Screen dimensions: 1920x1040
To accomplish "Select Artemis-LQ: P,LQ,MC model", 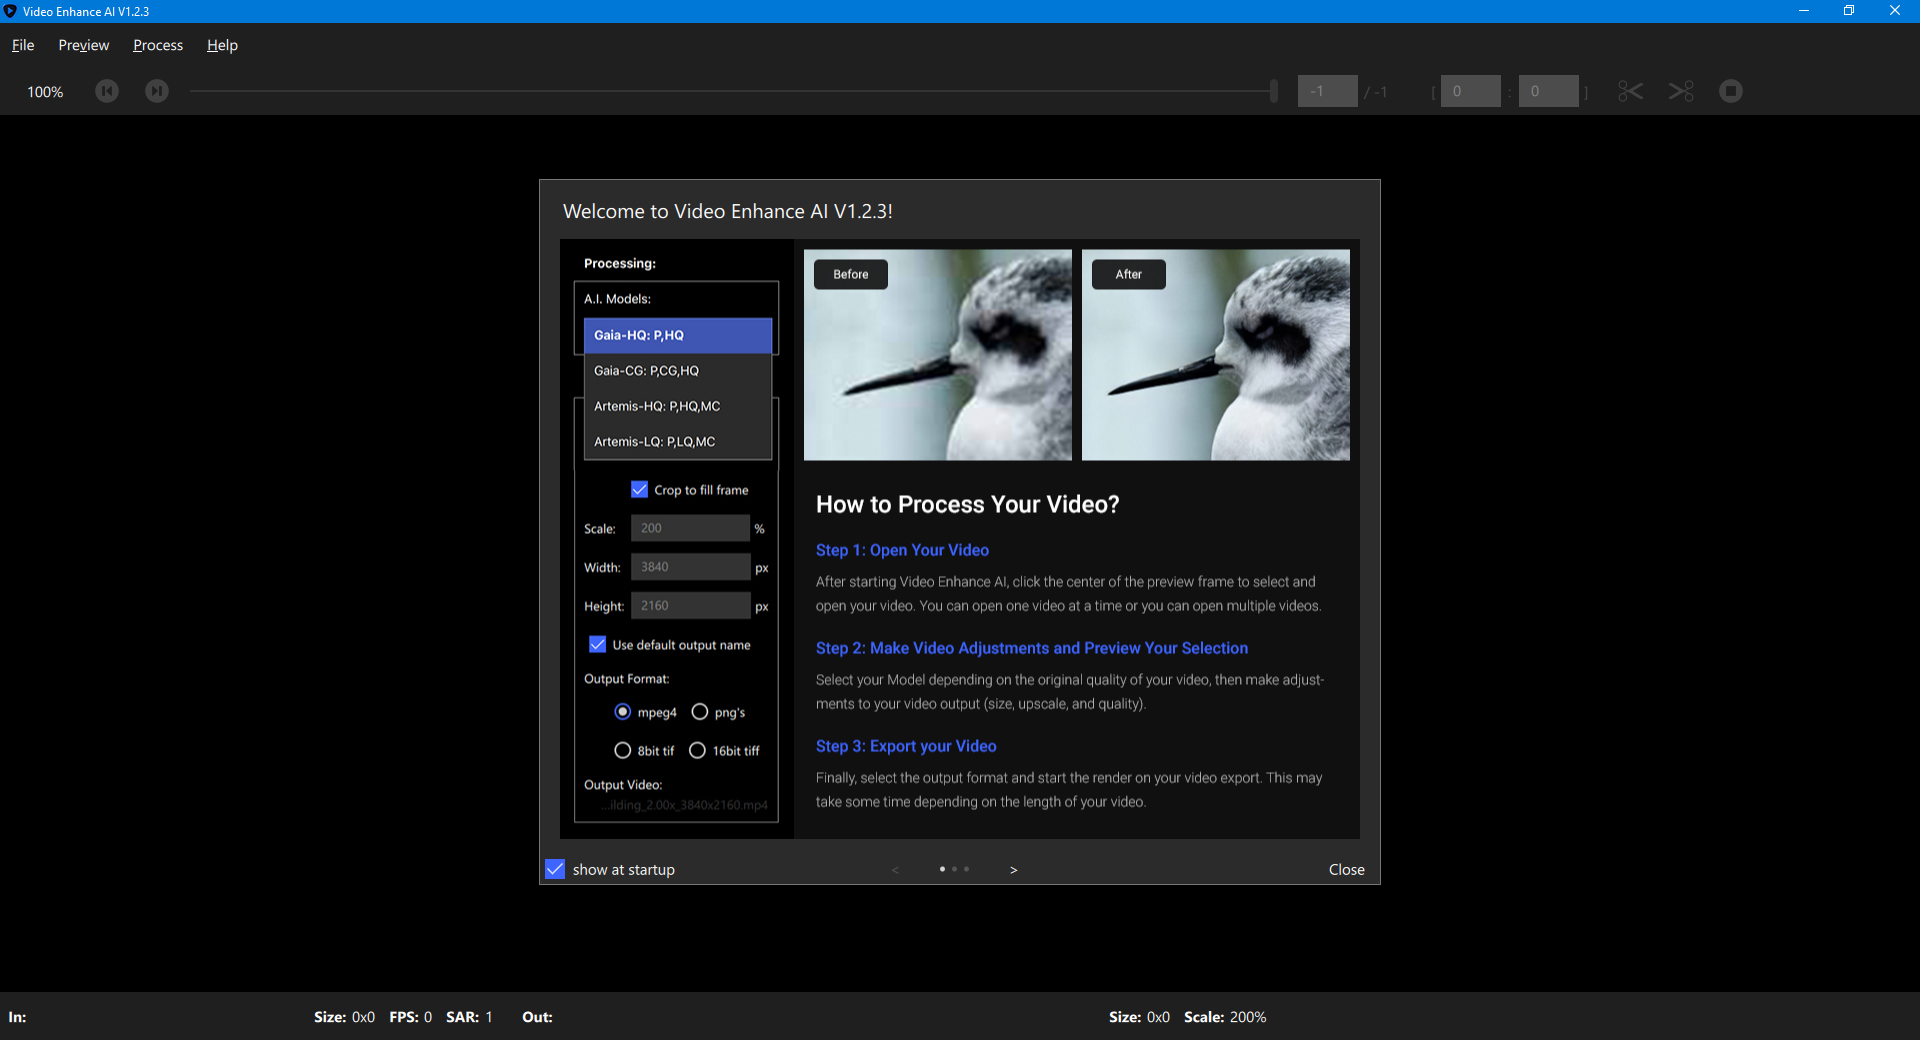I will (x=678, y=441).
